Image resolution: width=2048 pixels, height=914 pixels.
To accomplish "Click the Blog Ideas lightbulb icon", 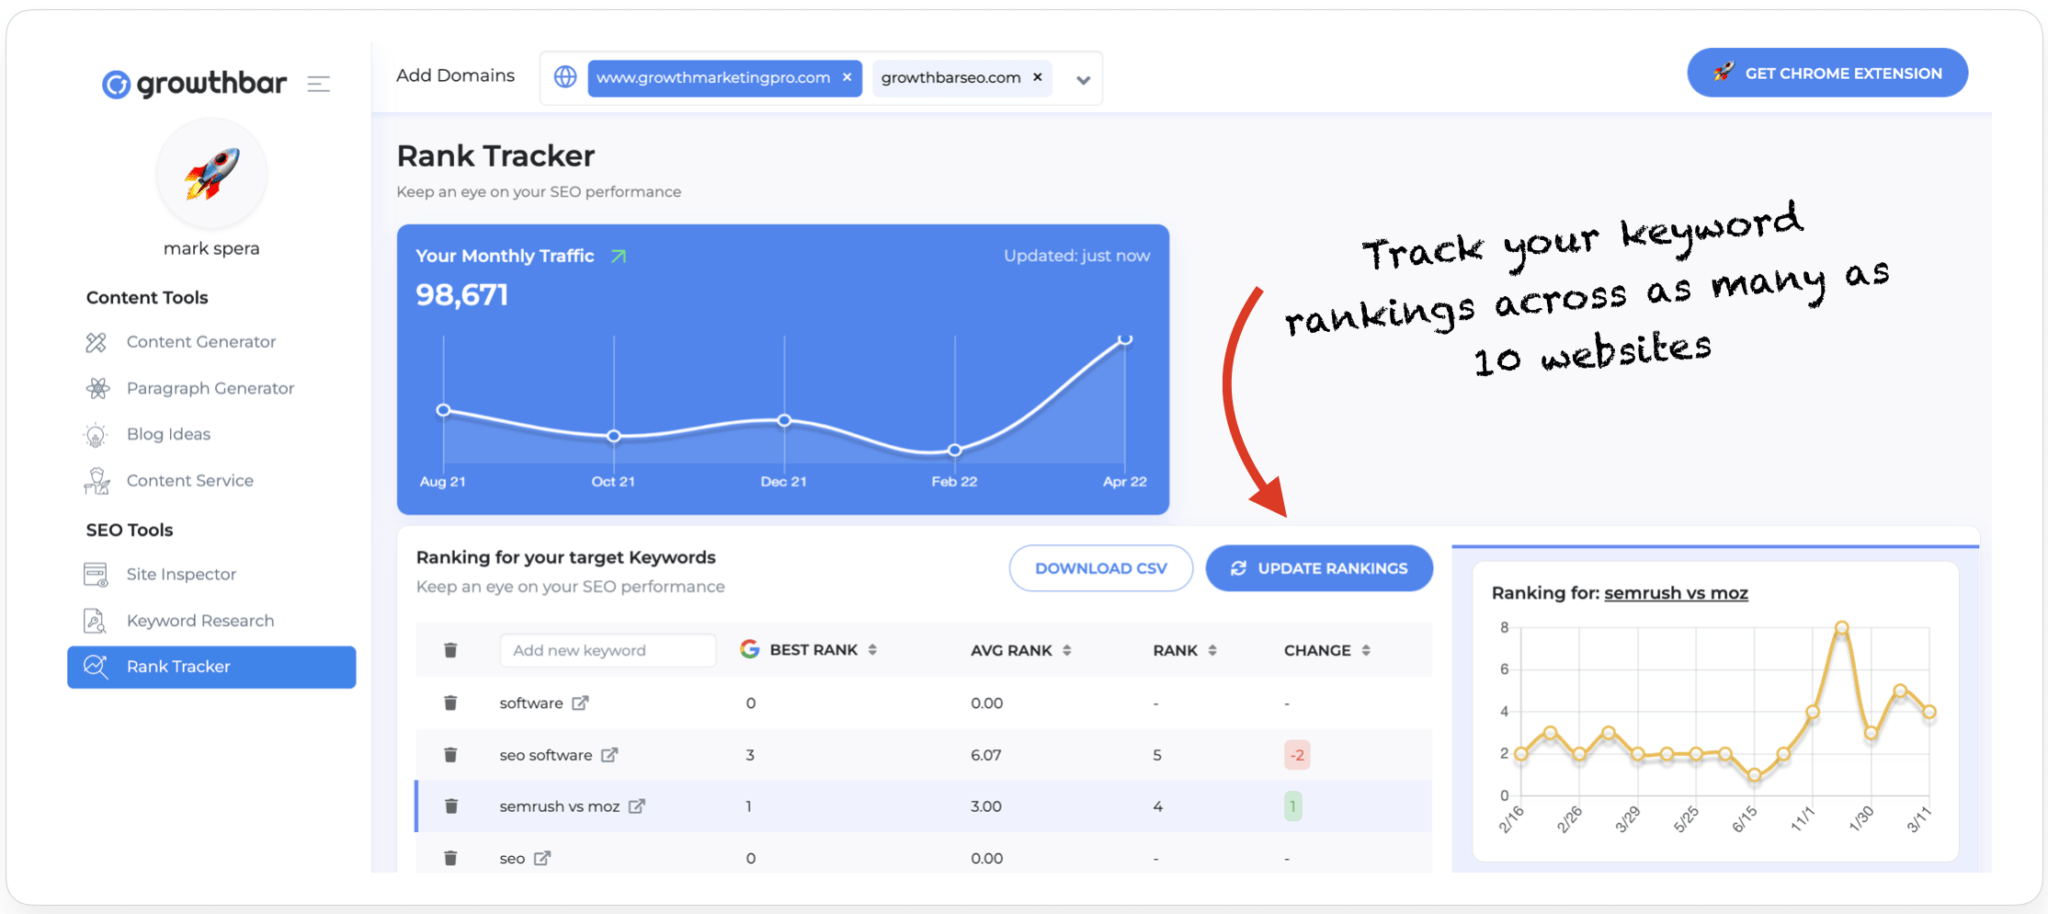I will click(x=95, y=435).
